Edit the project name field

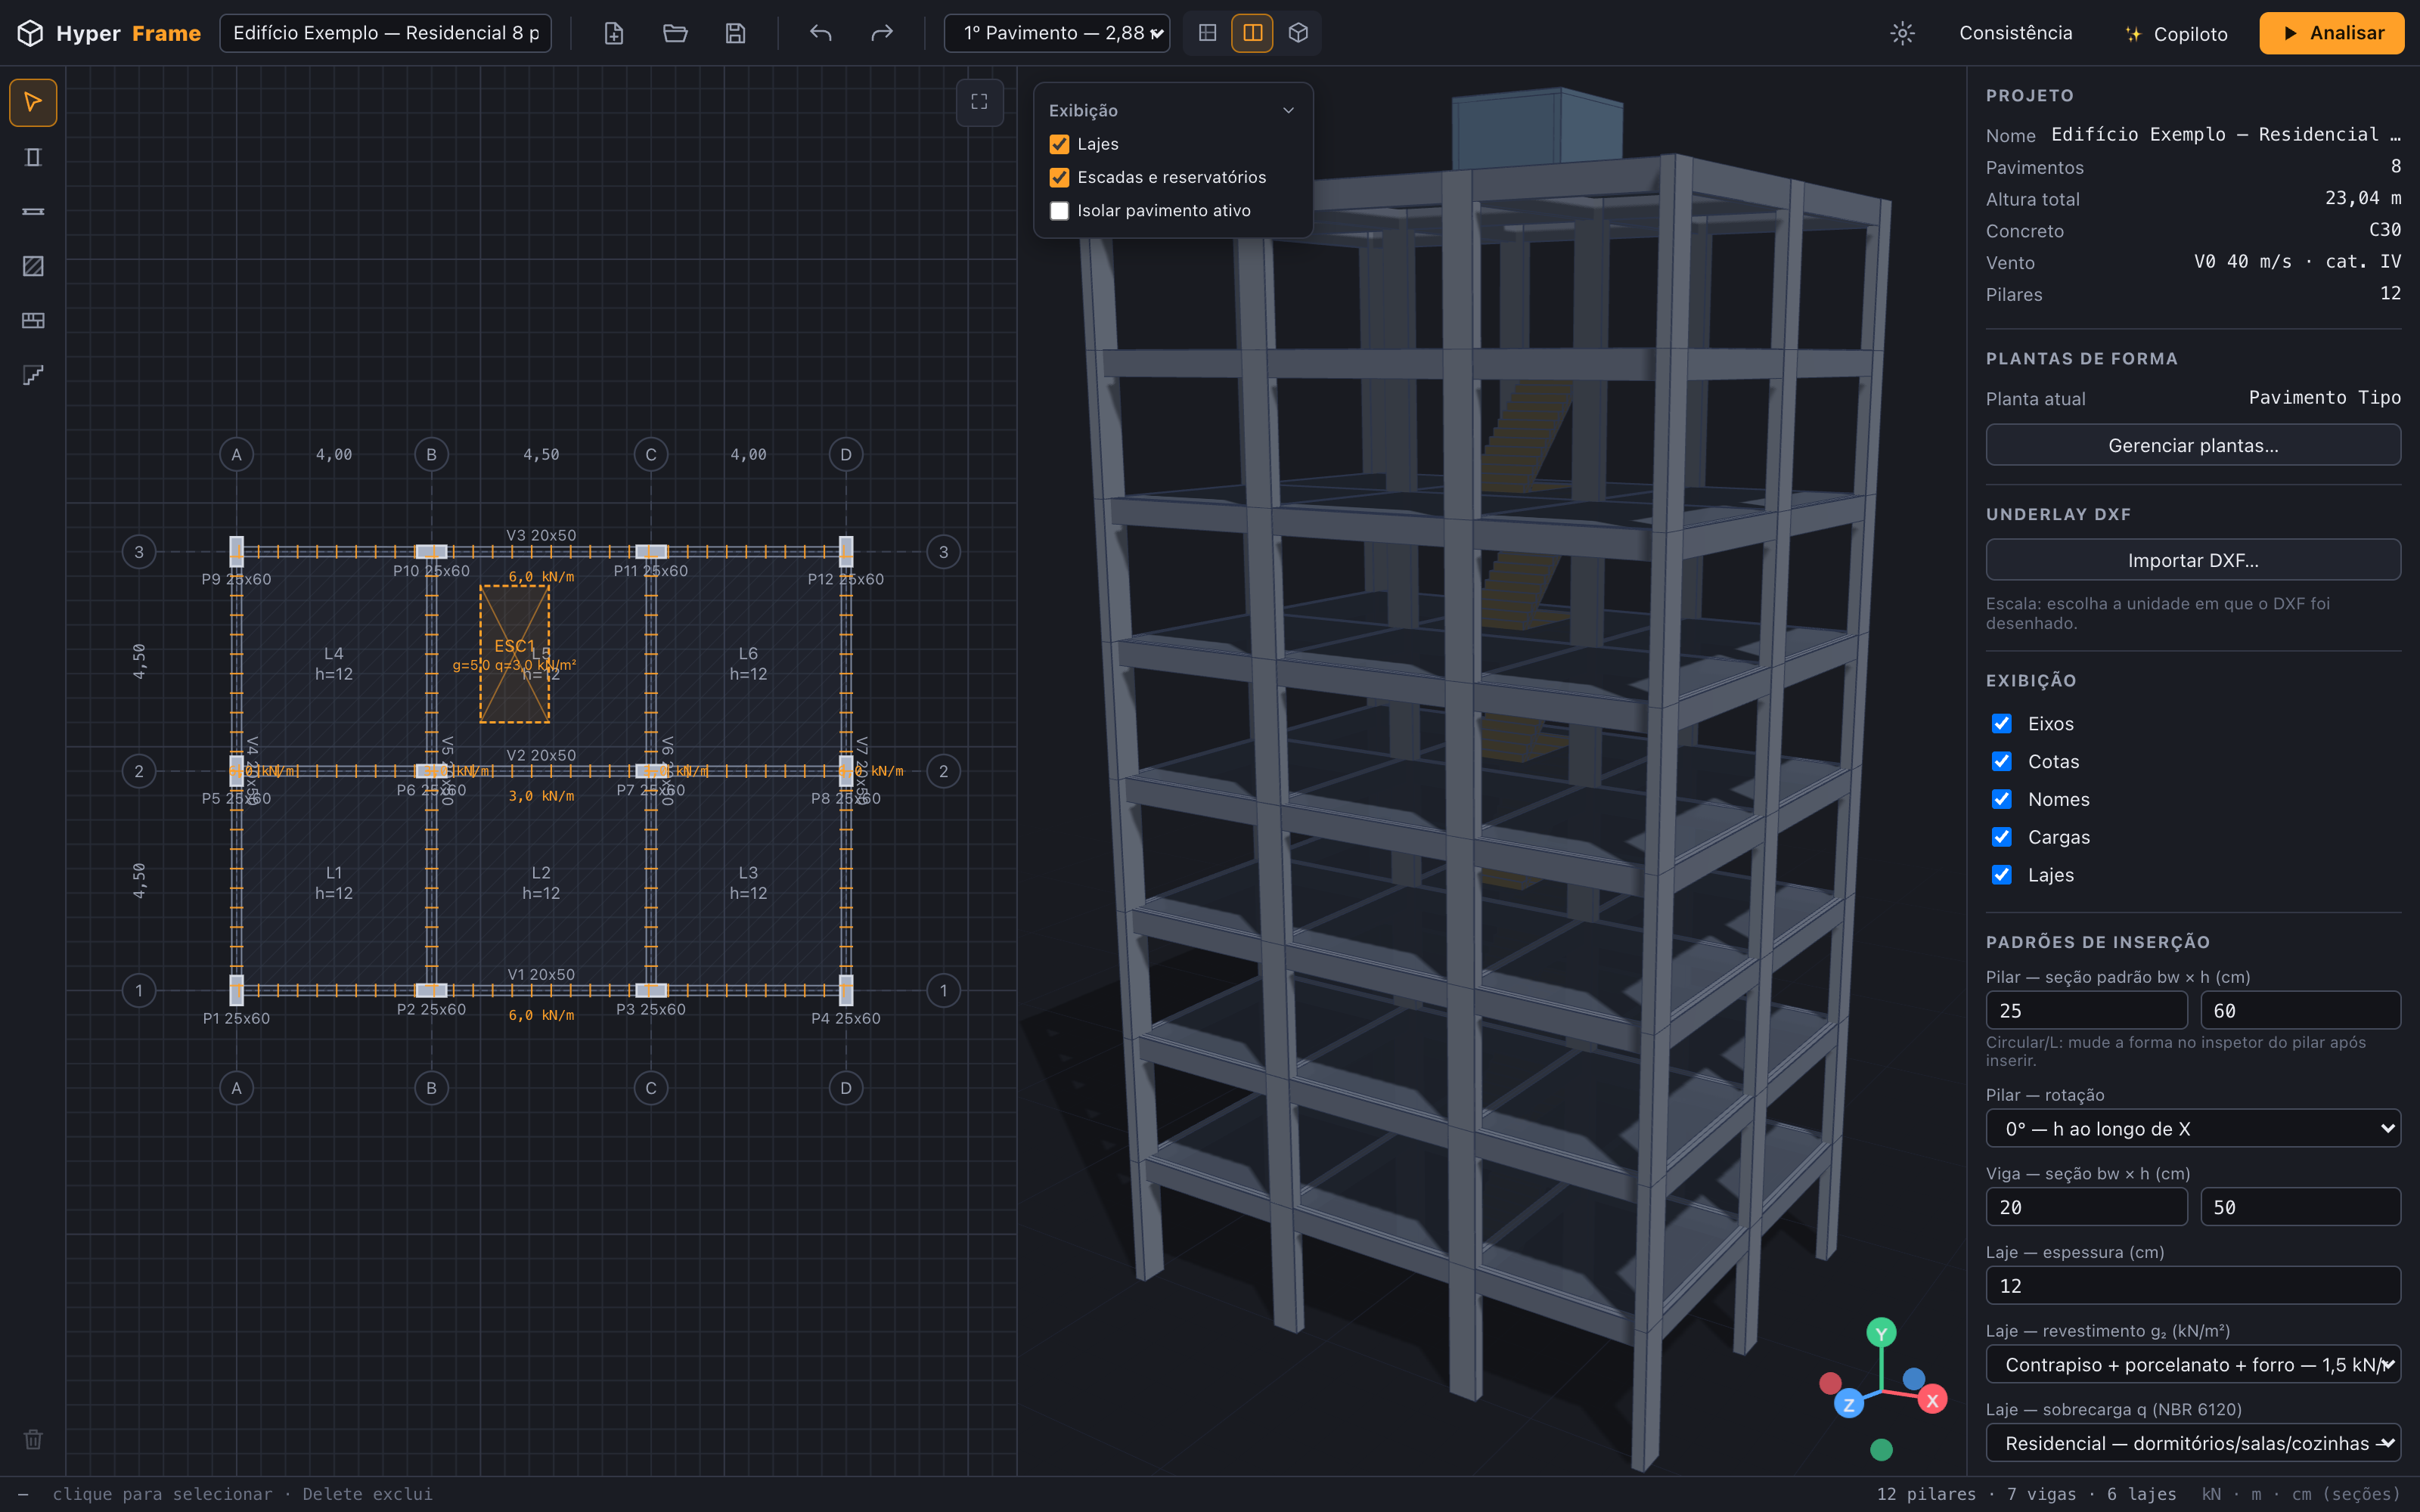[385, 33]
